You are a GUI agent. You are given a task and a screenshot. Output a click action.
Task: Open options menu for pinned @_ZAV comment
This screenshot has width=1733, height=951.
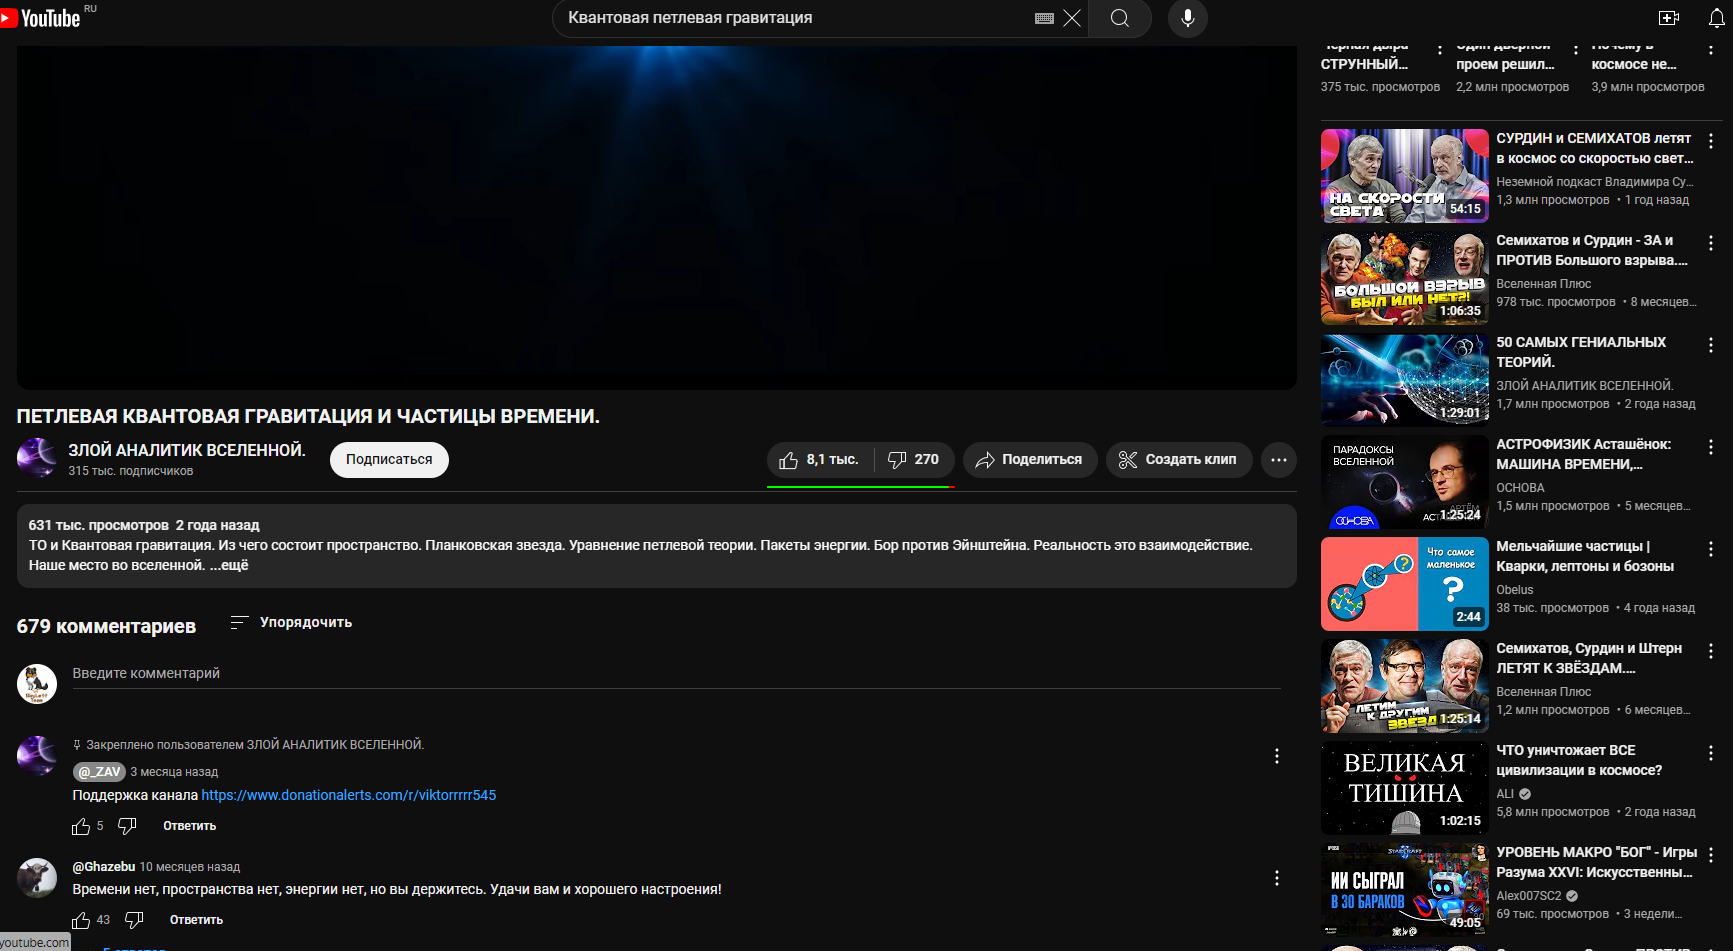click(1276, 756)
